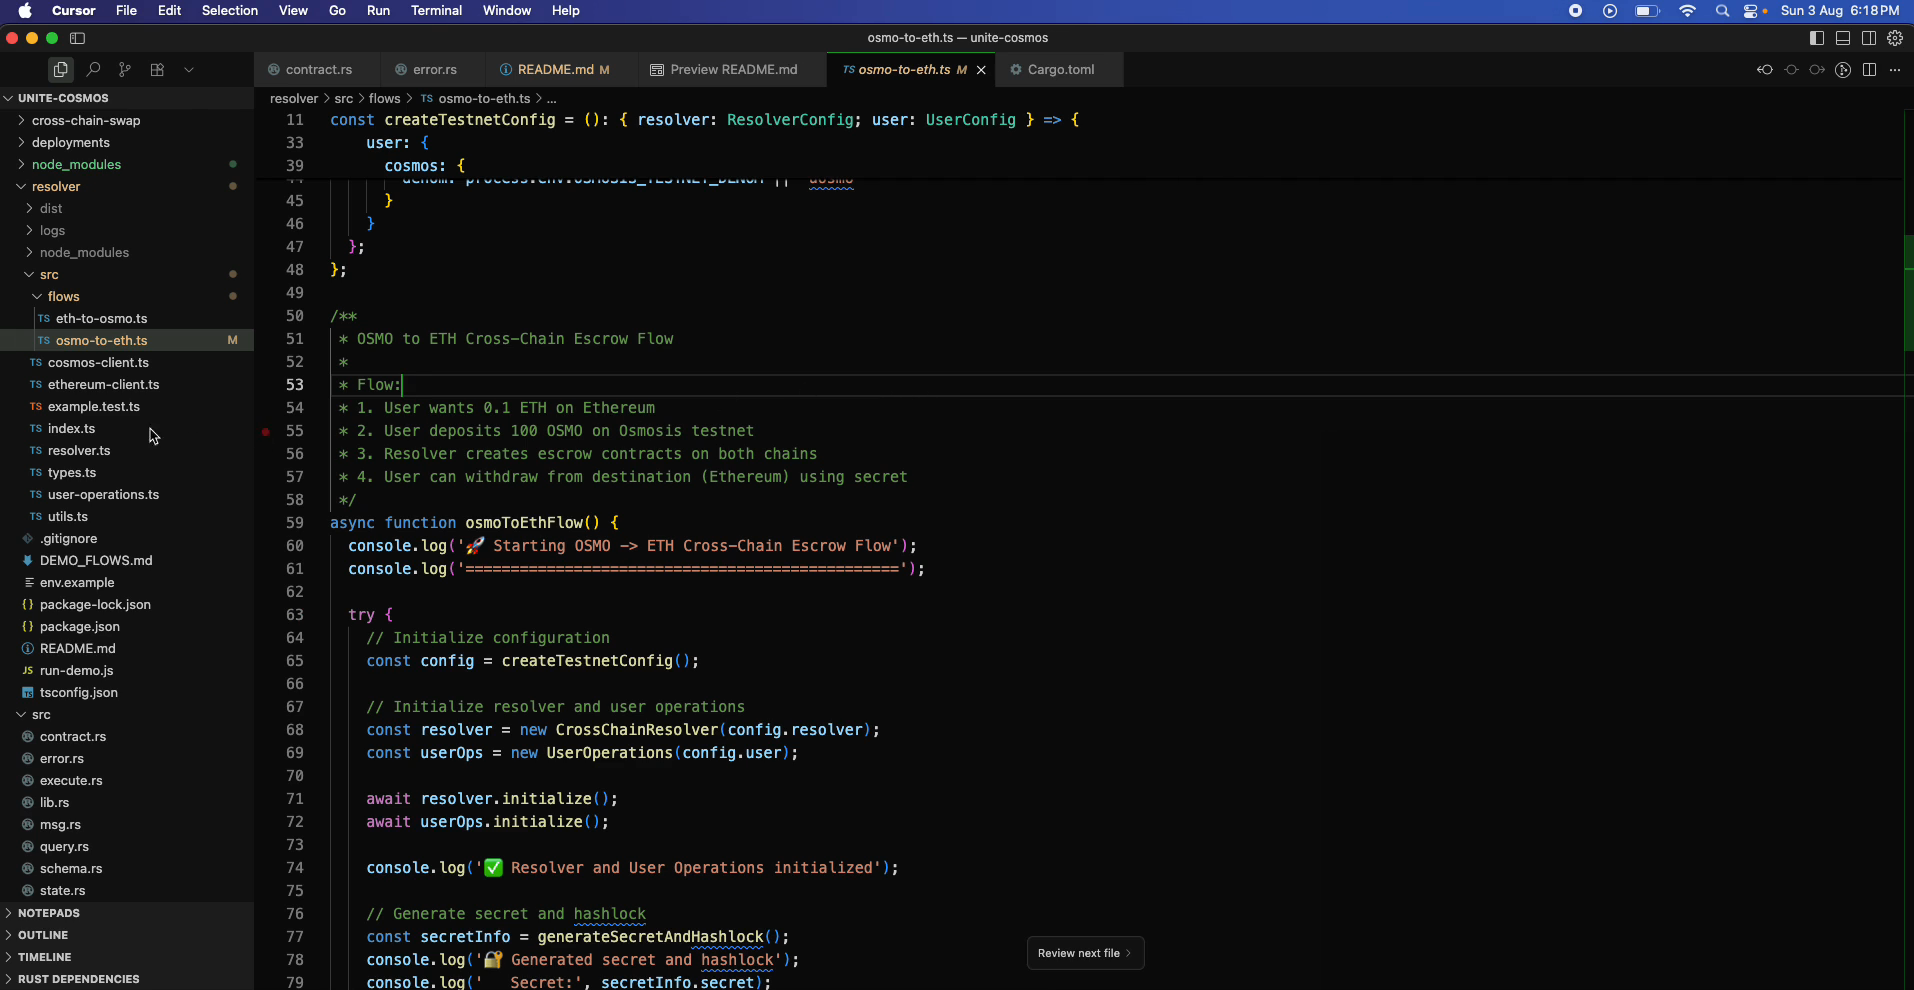Screen dimensions: 1914x990
Task: Toggle the primary sidebar visibility
Action: 1817,38
